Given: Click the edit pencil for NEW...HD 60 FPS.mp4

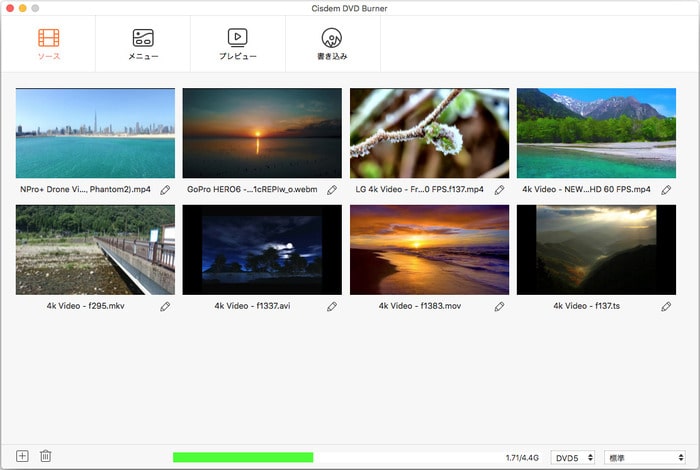Looking at the screenshot, I should coord(666,189).
